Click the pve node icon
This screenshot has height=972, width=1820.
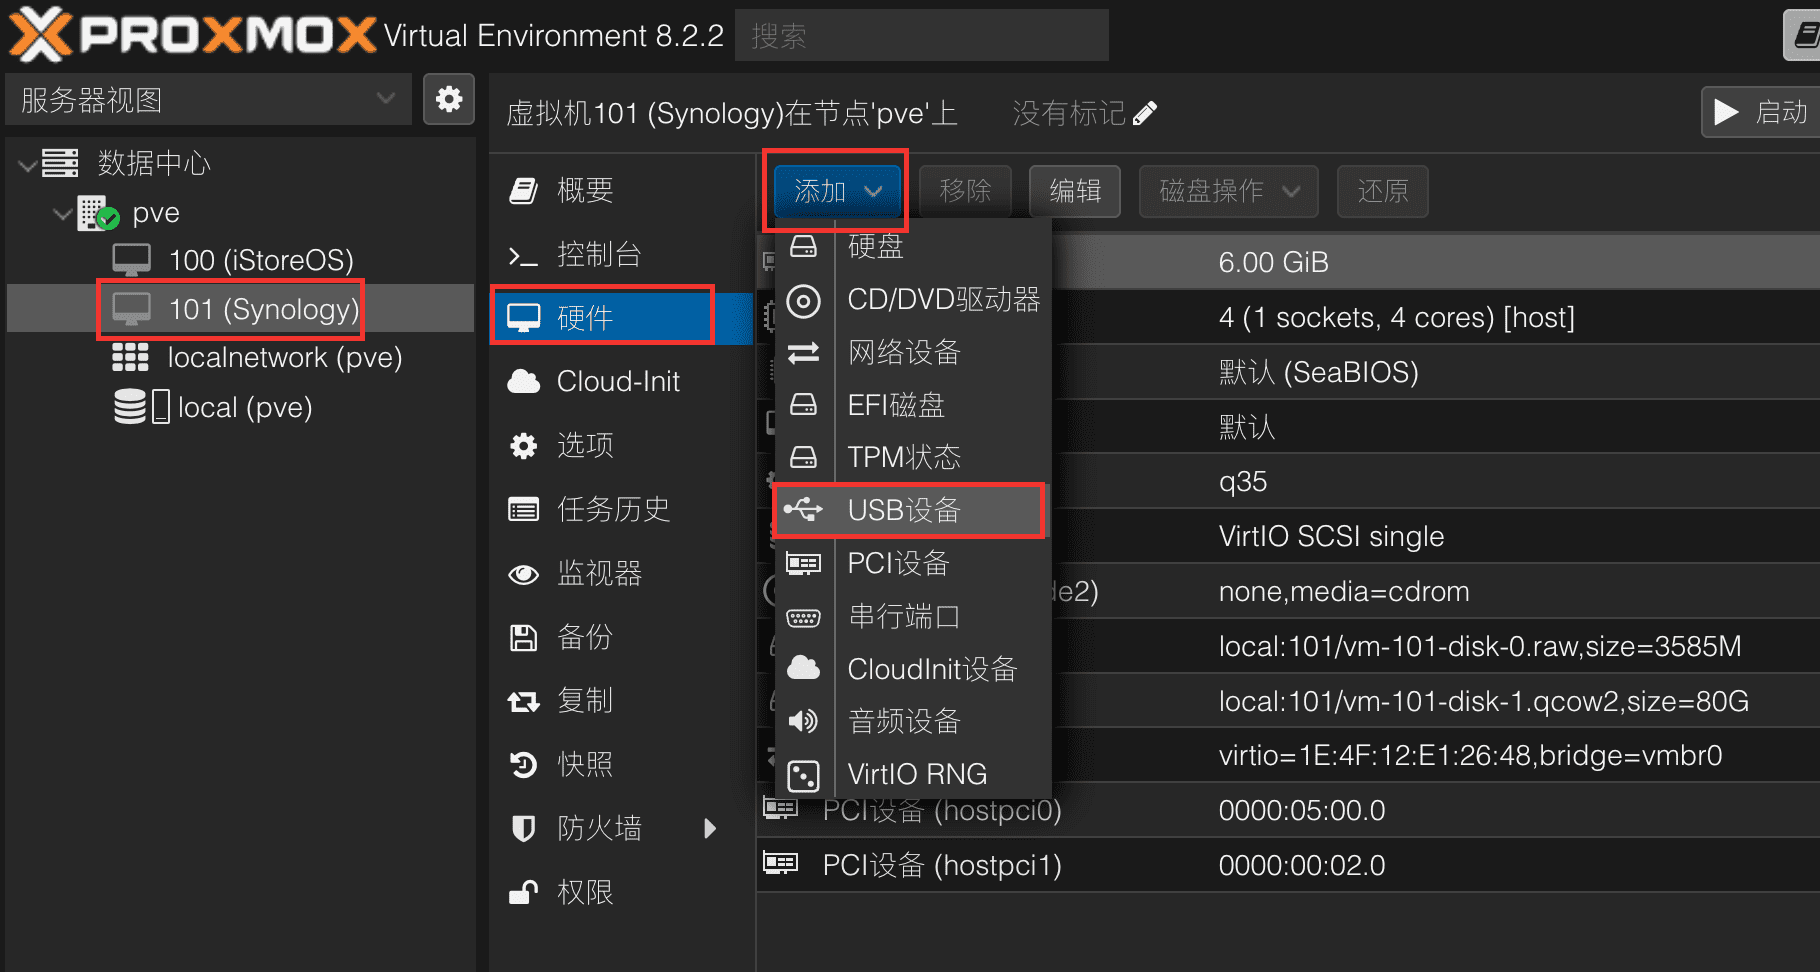coord(98,213)
